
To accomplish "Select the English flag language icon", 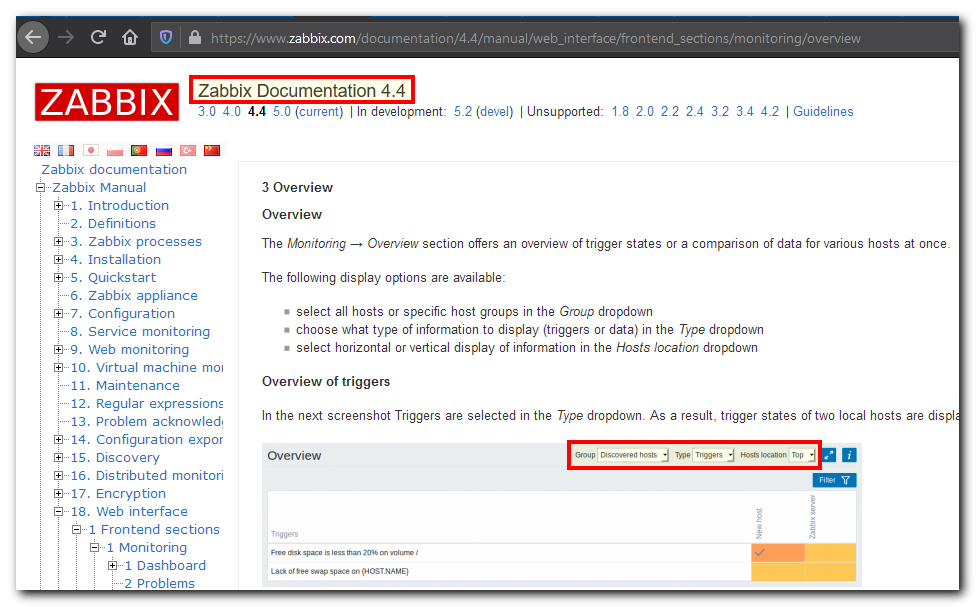I will click(41, 150).
